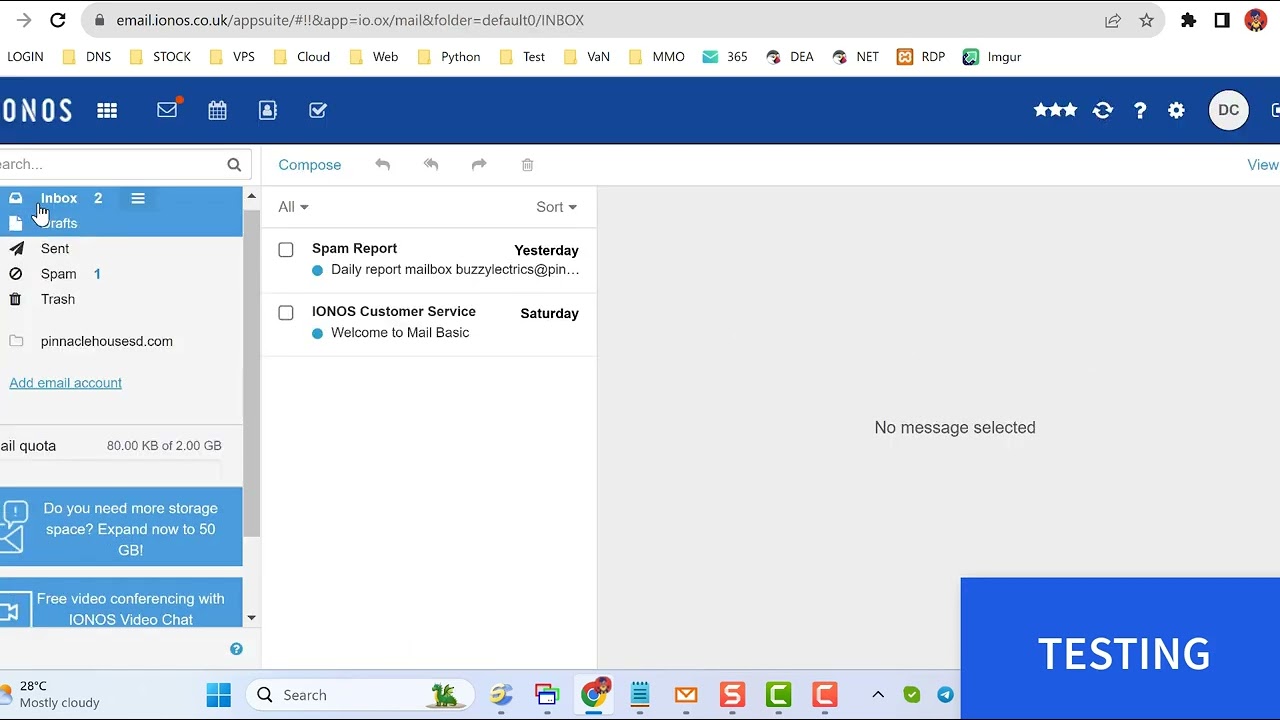Open the Address Book icon
1280x720 pixels.
coord(267,110)
